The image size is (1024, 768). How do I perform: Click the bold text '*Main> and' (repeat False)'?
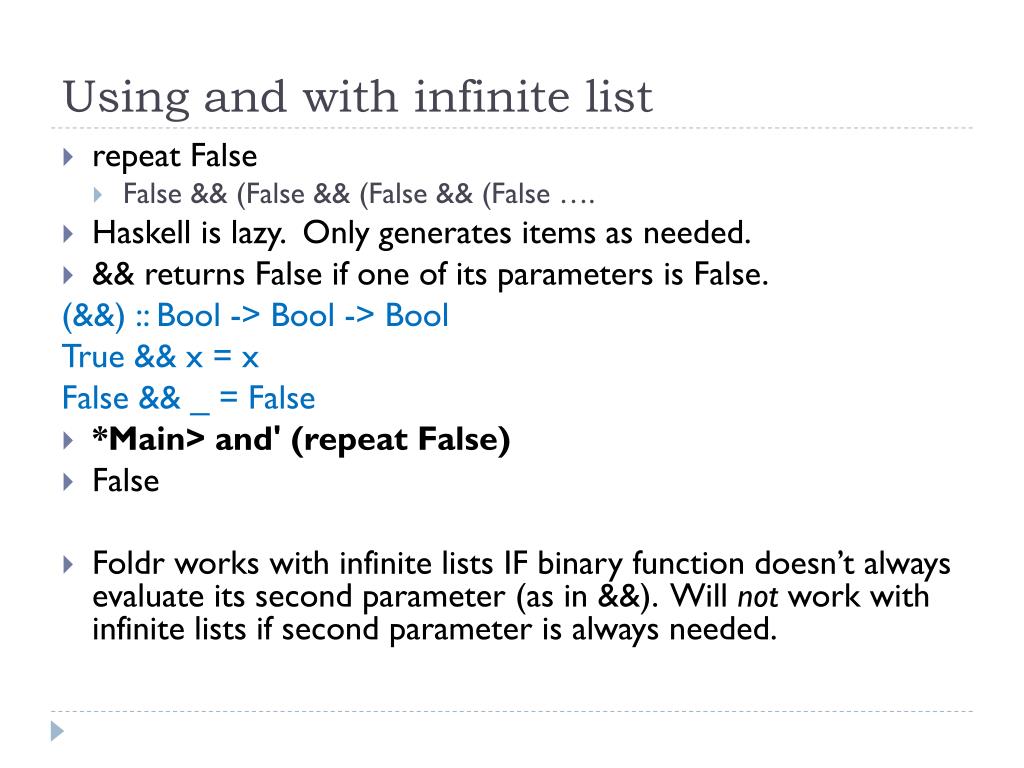(x=301, y=440)
